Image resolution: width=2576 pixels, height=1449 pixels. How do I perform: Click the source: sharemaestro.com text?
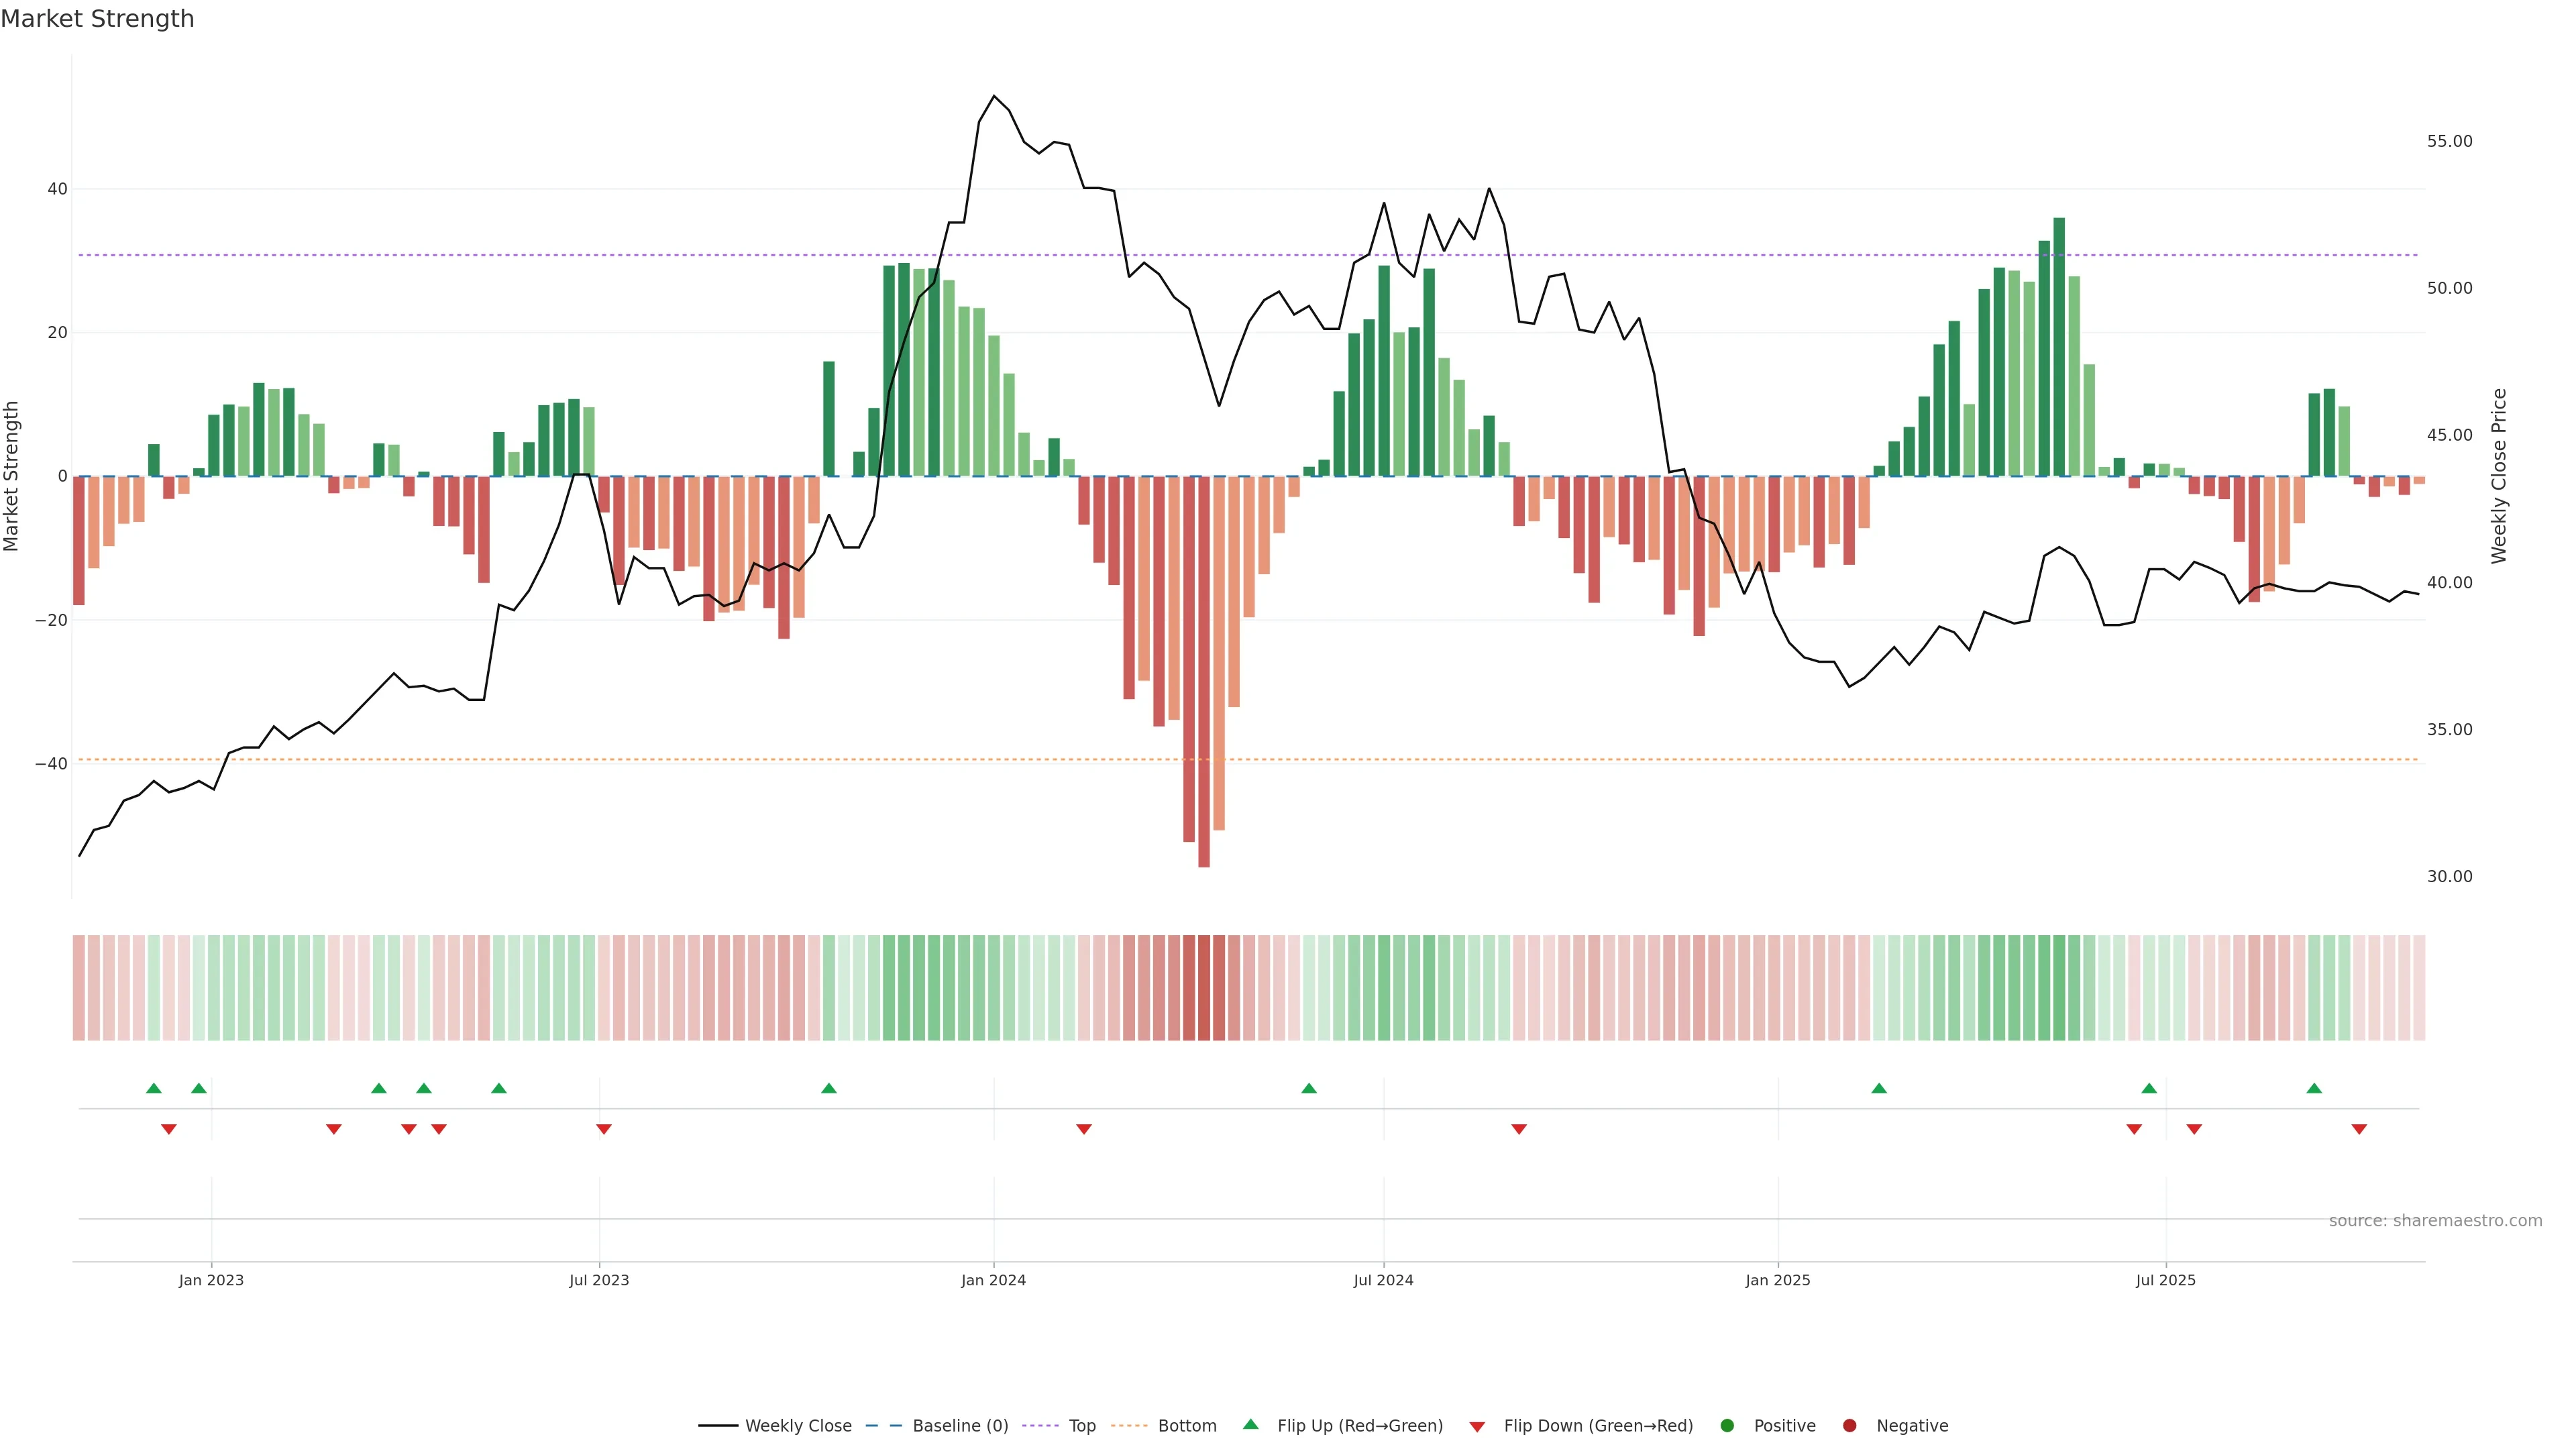tap(2435, 1220)
